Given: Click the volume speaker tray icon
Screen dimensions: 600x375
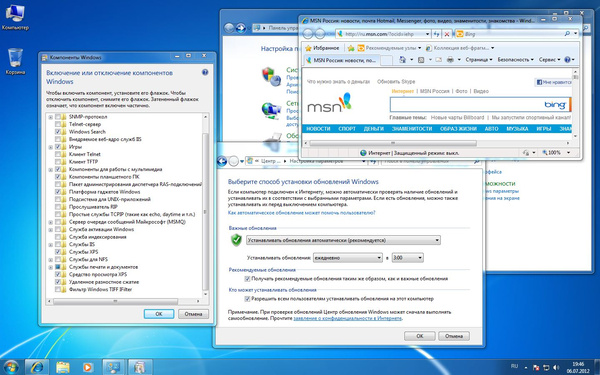Looking at the screenshot, I should (x=556, y=368).
